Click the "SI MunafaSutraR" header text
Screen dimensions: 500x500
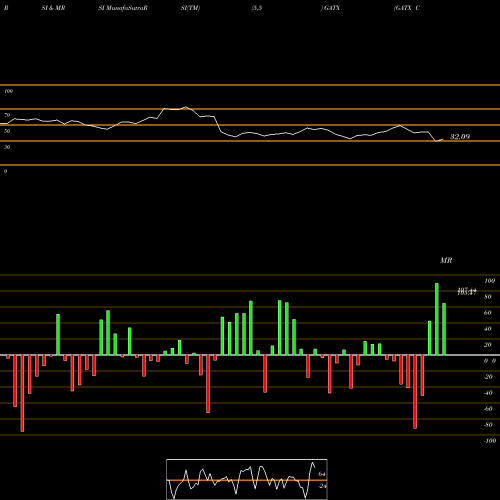click(123, 8)
